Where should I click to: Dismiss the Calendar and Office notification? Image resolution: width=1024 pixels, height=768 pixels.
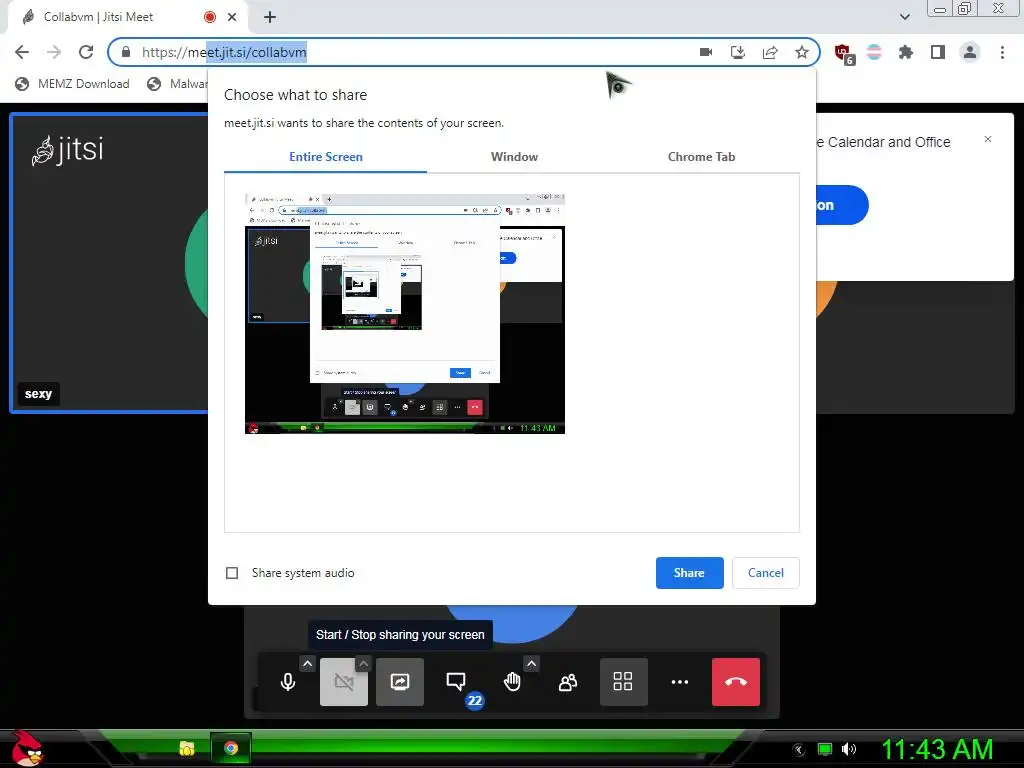click(x=988, y=139)
